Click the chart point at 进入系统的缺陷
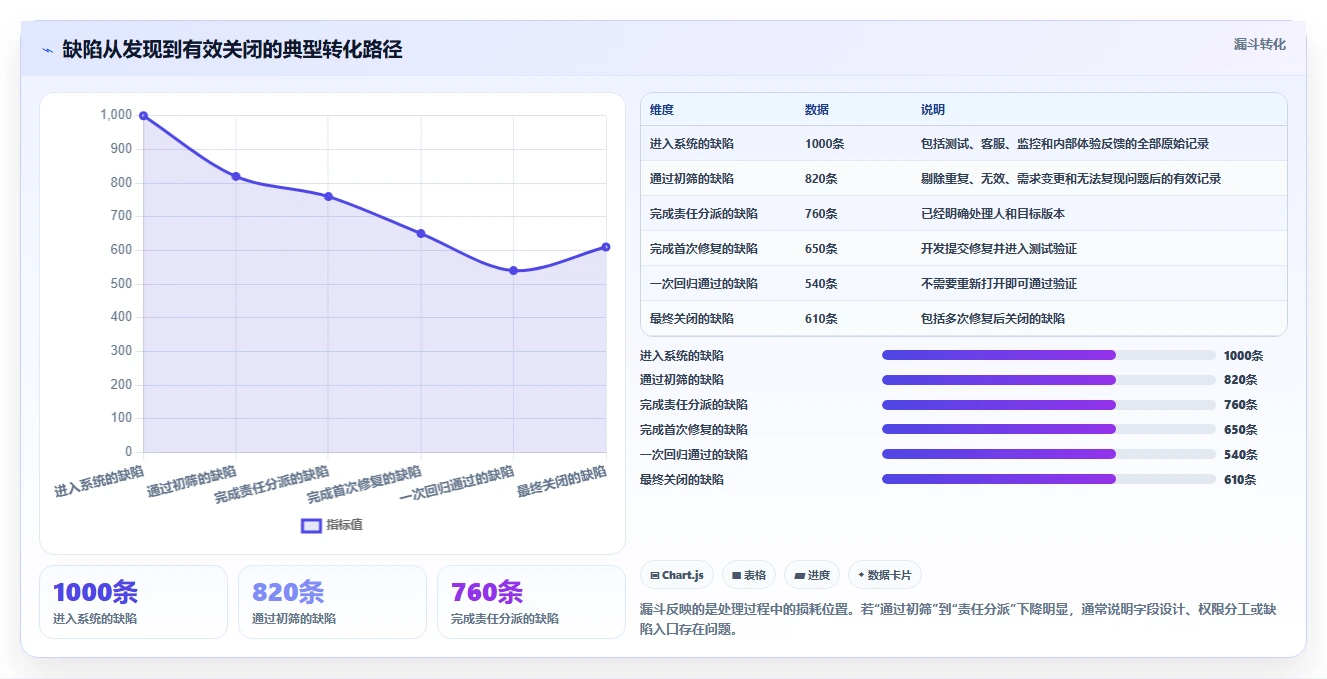 click(x=143, y=116)
